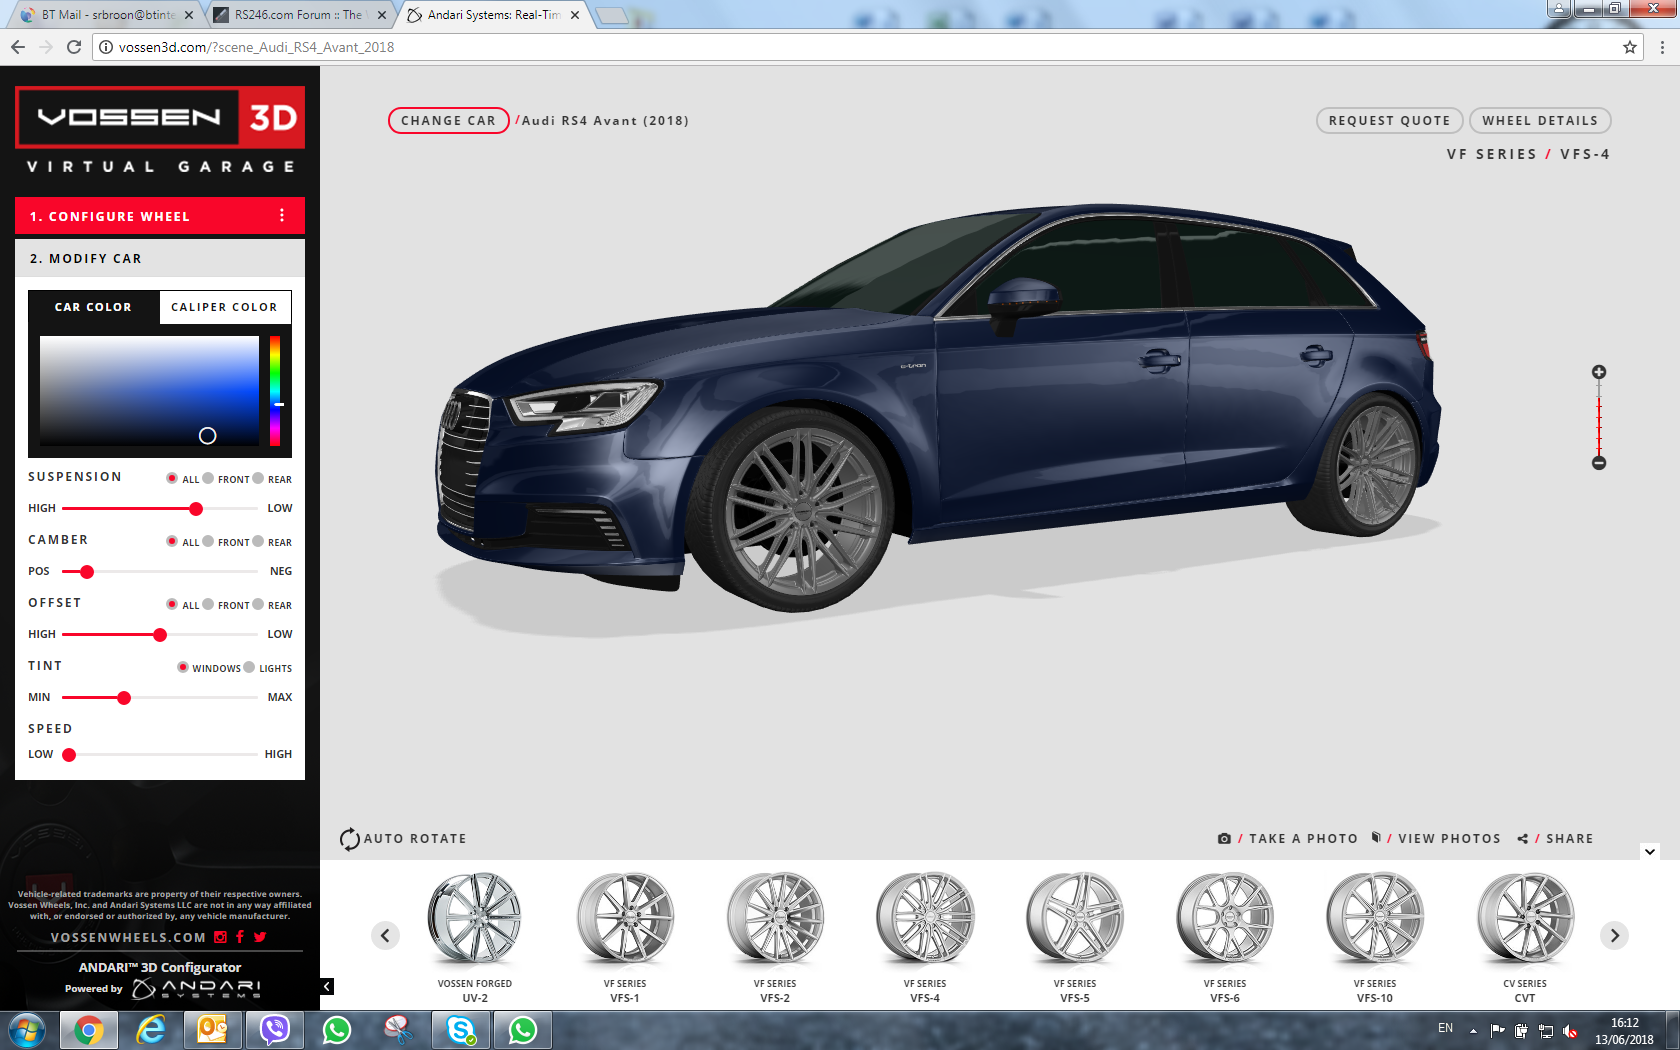This screenshot has width=1680, height=1050.
Task: Click the View Photos icon
Action: click(x=1376, y=838)
